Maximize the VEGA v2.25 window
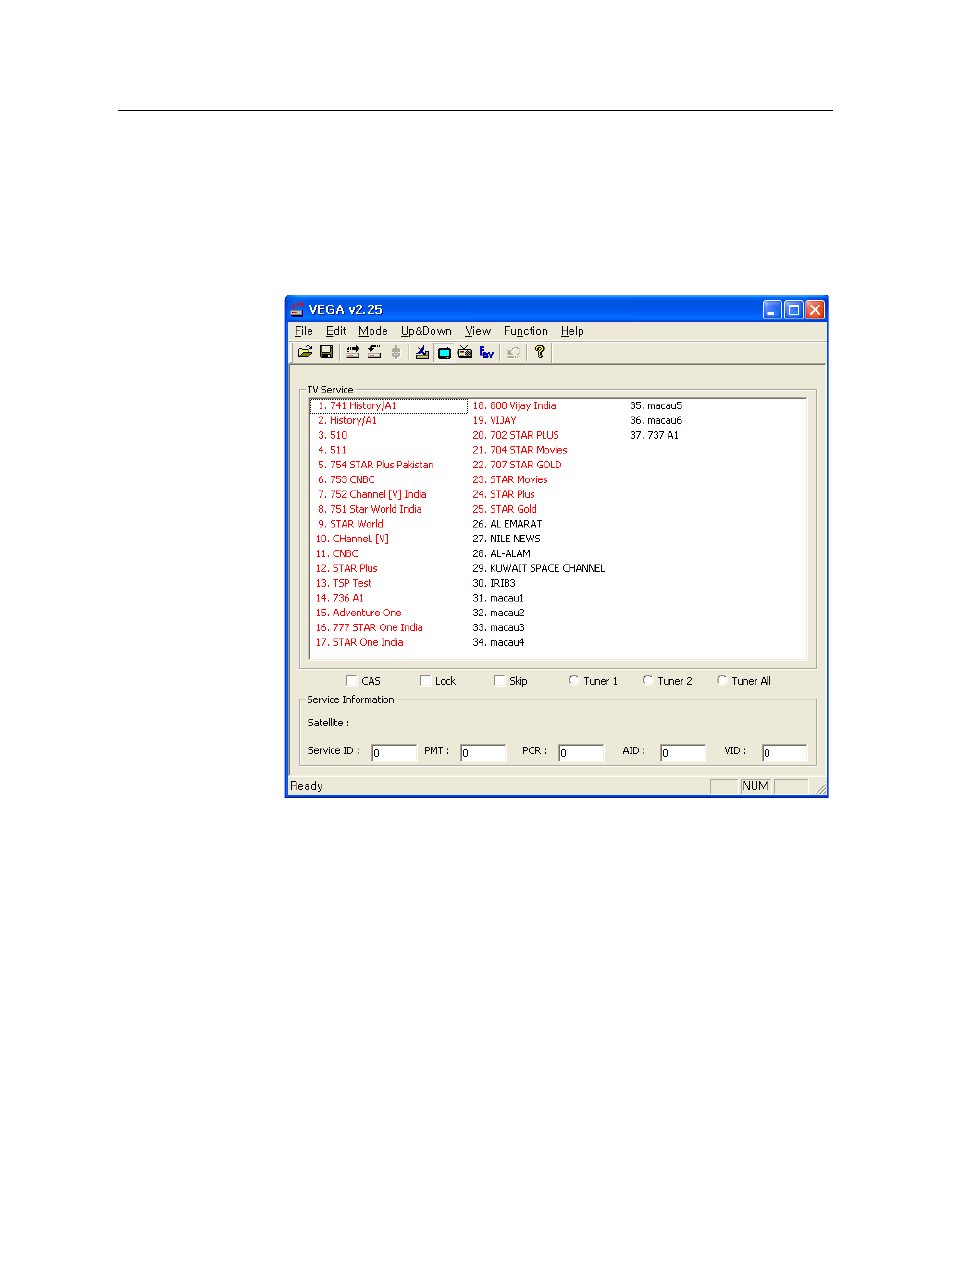The image size is (954, 1273). tap(794, 310)
